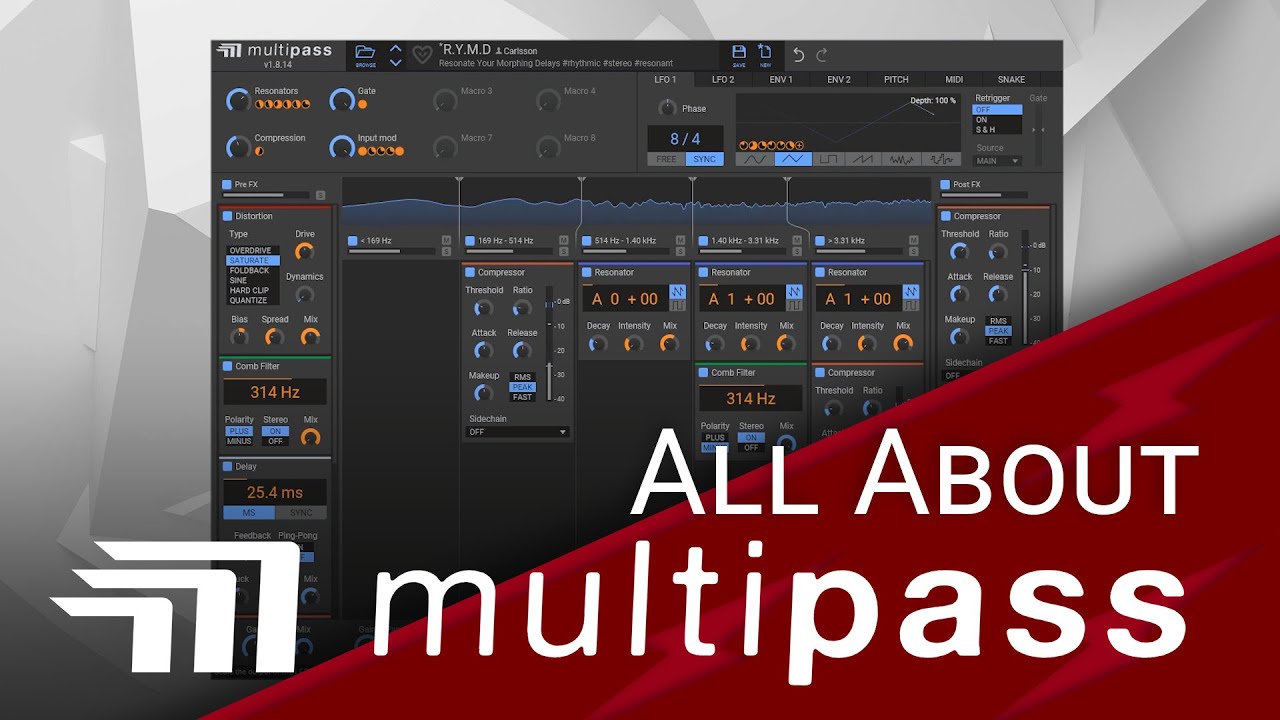Set LFO rate mode to FREE
This screenshot has width=1280, height=720.
666,159
